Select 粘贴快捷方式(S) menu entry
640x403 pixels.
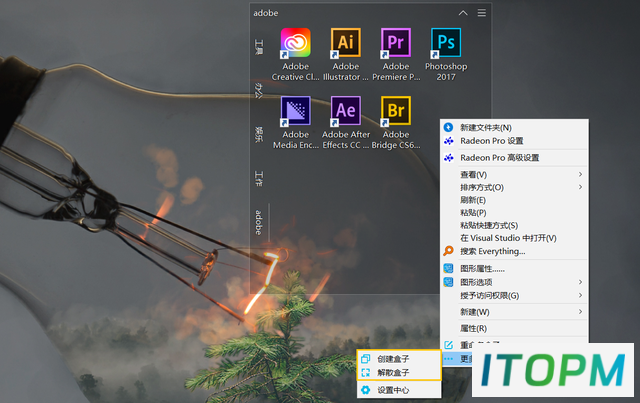[514, 225]
